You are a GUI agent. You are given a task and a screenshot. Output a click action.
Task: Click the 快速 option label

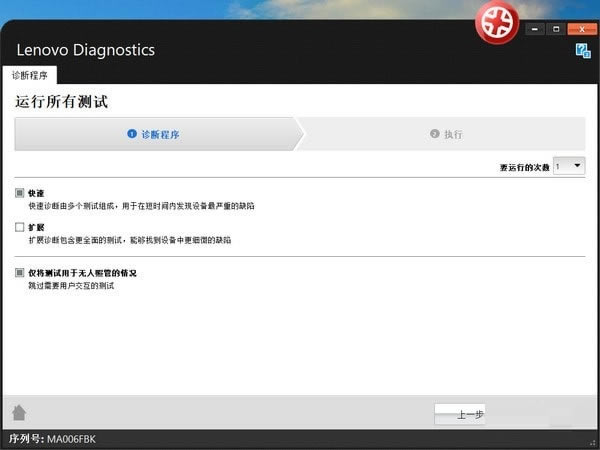click(x=36, y=193)
